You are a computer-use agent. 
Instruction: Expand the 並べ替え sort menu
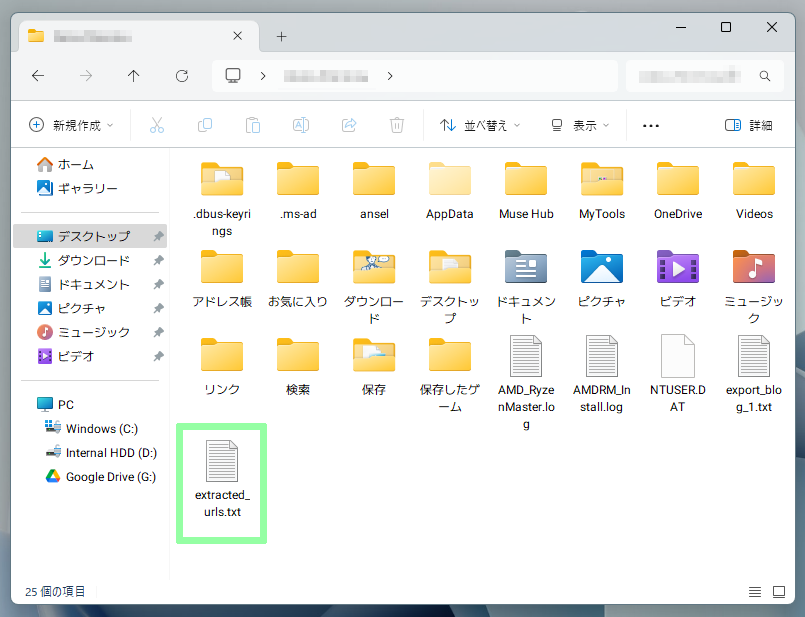(482, 125)
